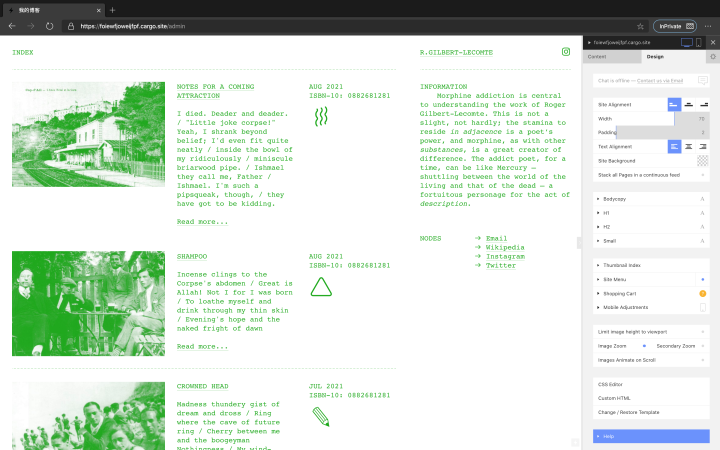This screenshot has height=450, width=720.
Task: Go back in the browser
Action: 12,26
